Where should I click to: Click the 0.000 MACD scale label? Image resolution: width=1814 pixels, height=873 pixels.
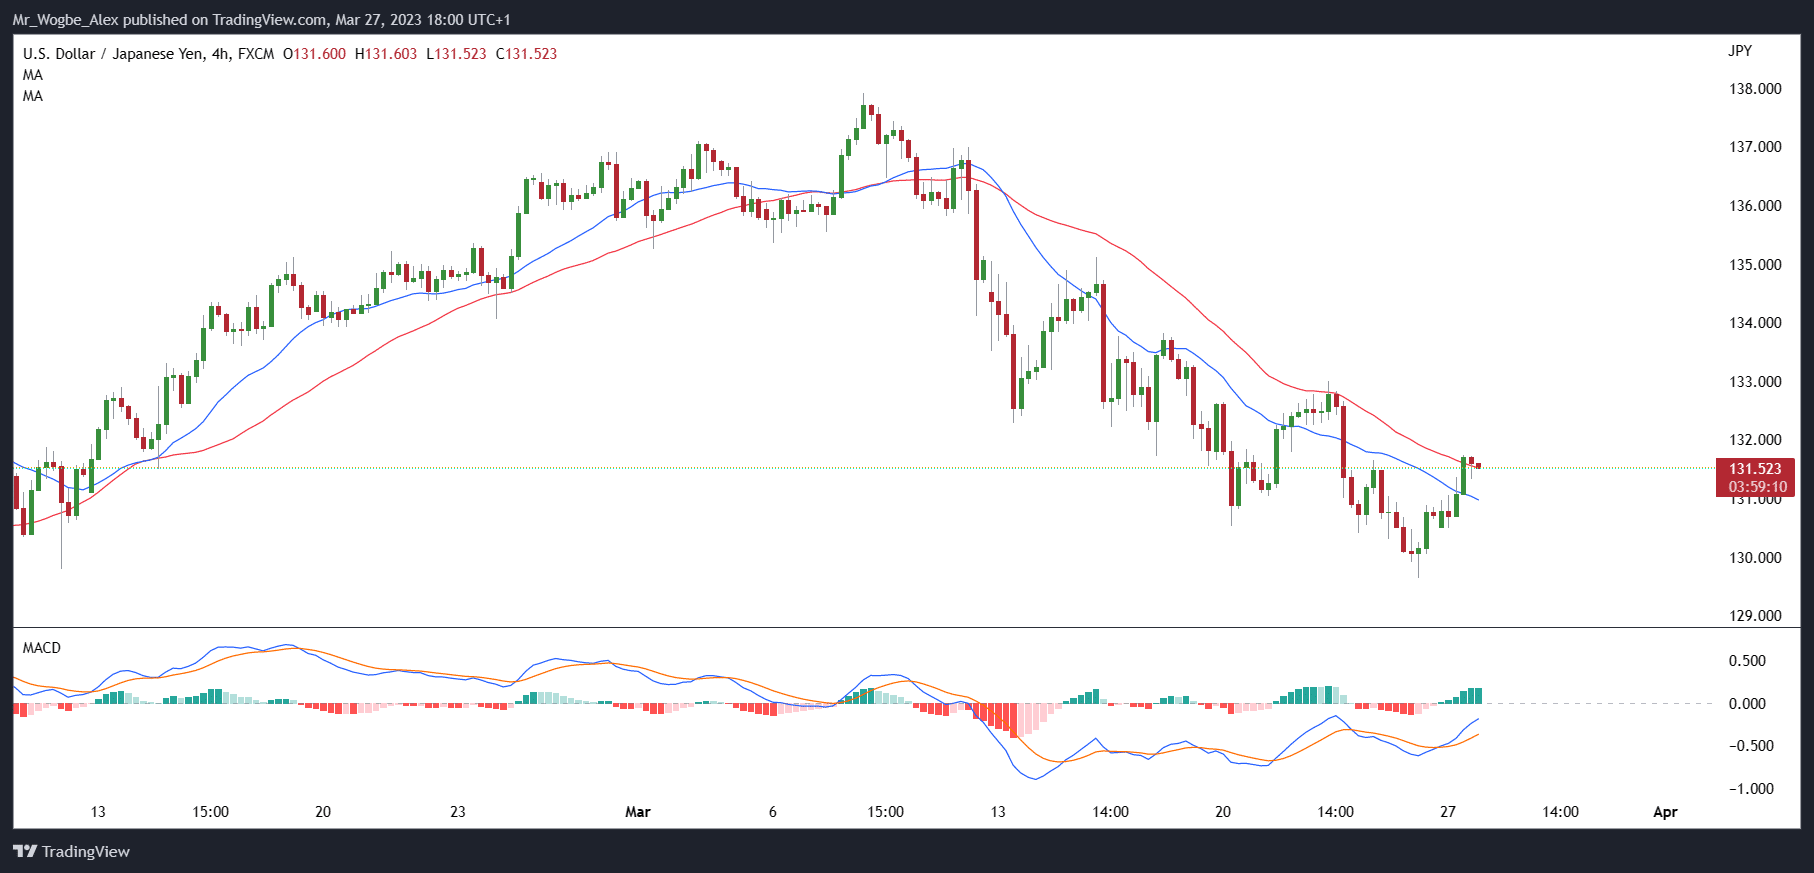coord(1747,704)
